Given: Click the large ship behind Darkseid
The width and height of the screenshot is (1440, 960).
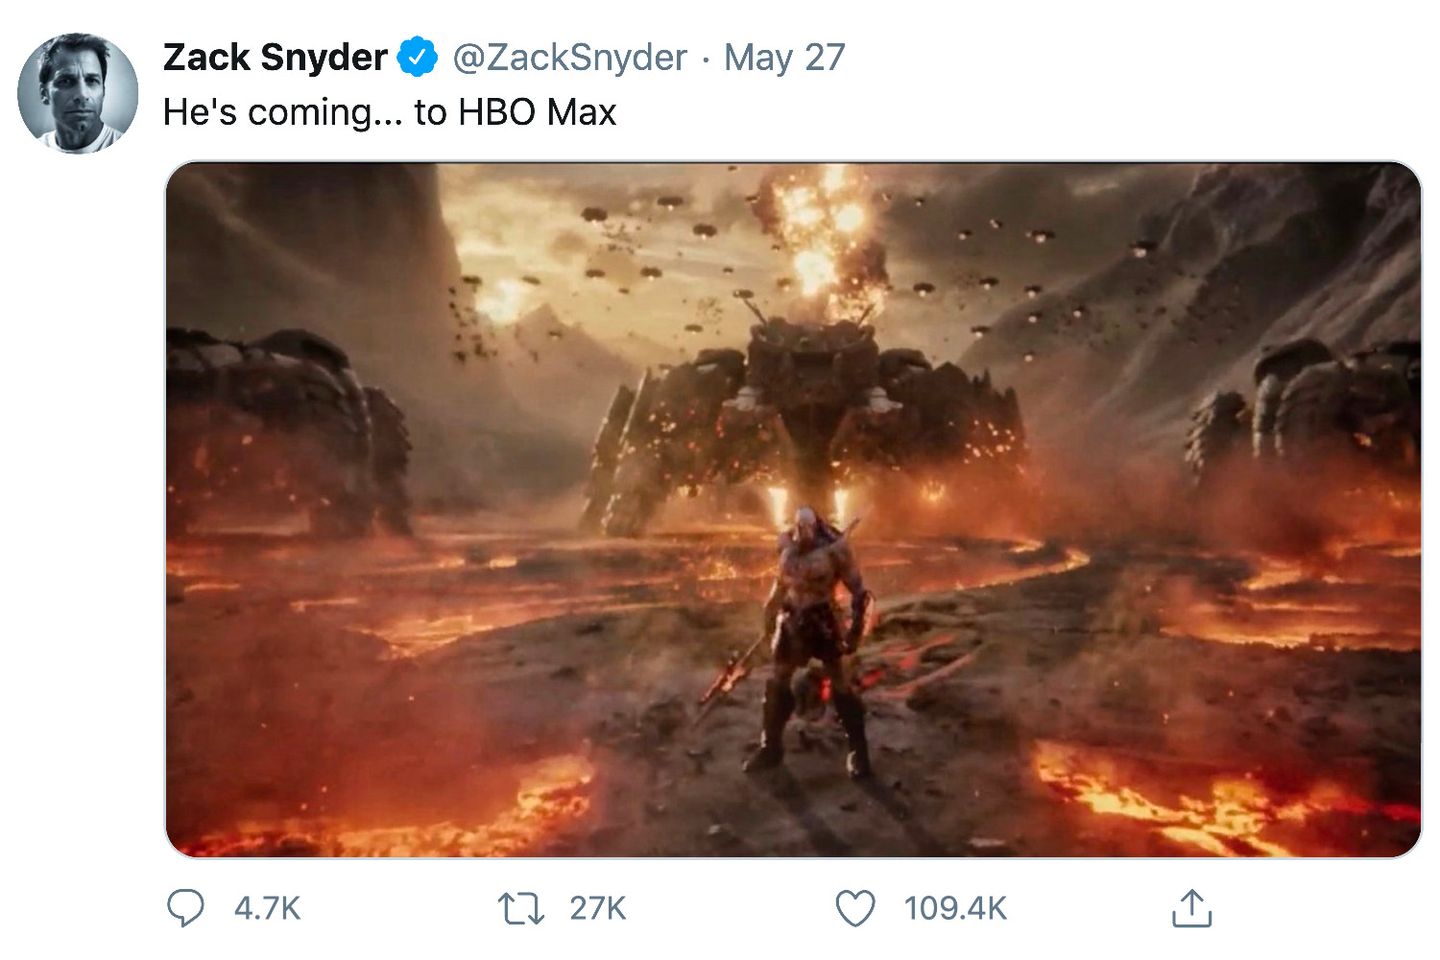Looking at the screenshot, I should (810, 420).
